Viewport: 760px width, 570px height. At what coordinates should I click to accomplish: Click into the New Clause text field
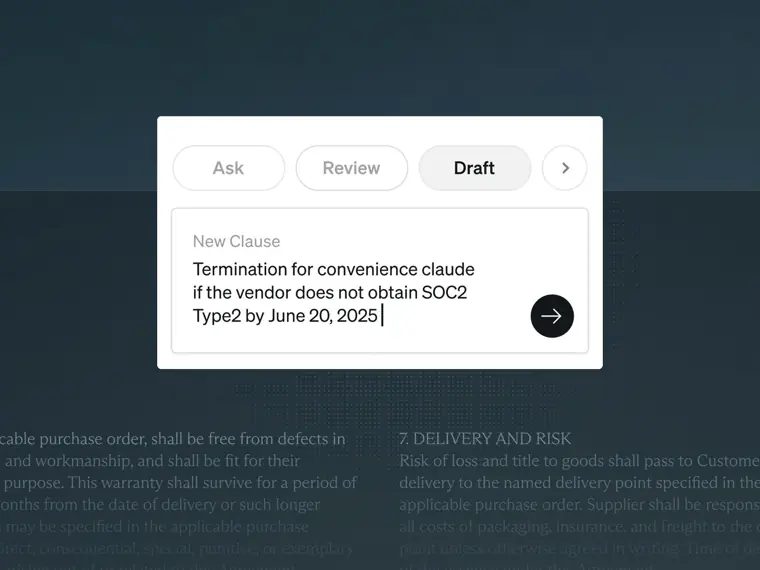pyautogui.click(x=380, y=281)
